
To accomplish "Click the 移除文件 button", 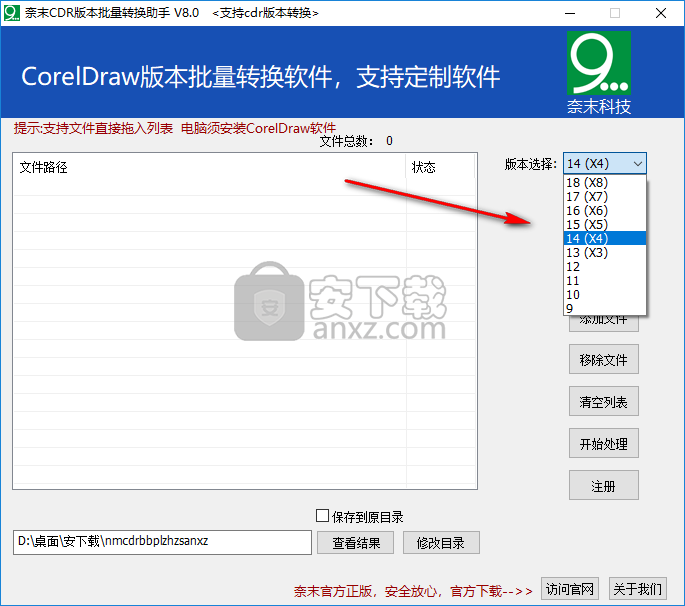I will pos(603,360).
